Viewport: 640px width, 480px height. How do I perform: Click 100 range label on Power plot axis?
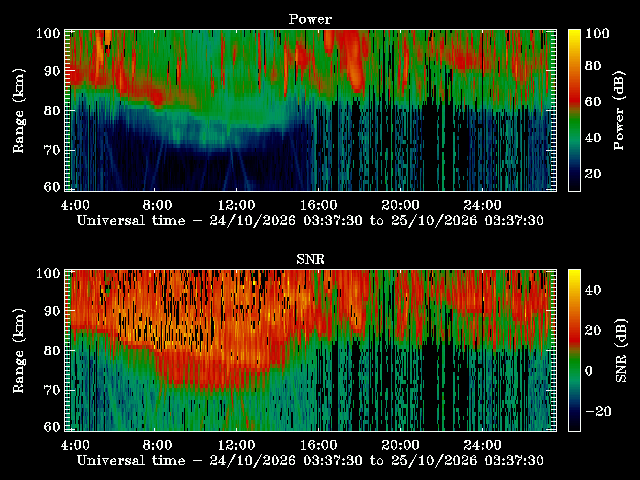49,33
